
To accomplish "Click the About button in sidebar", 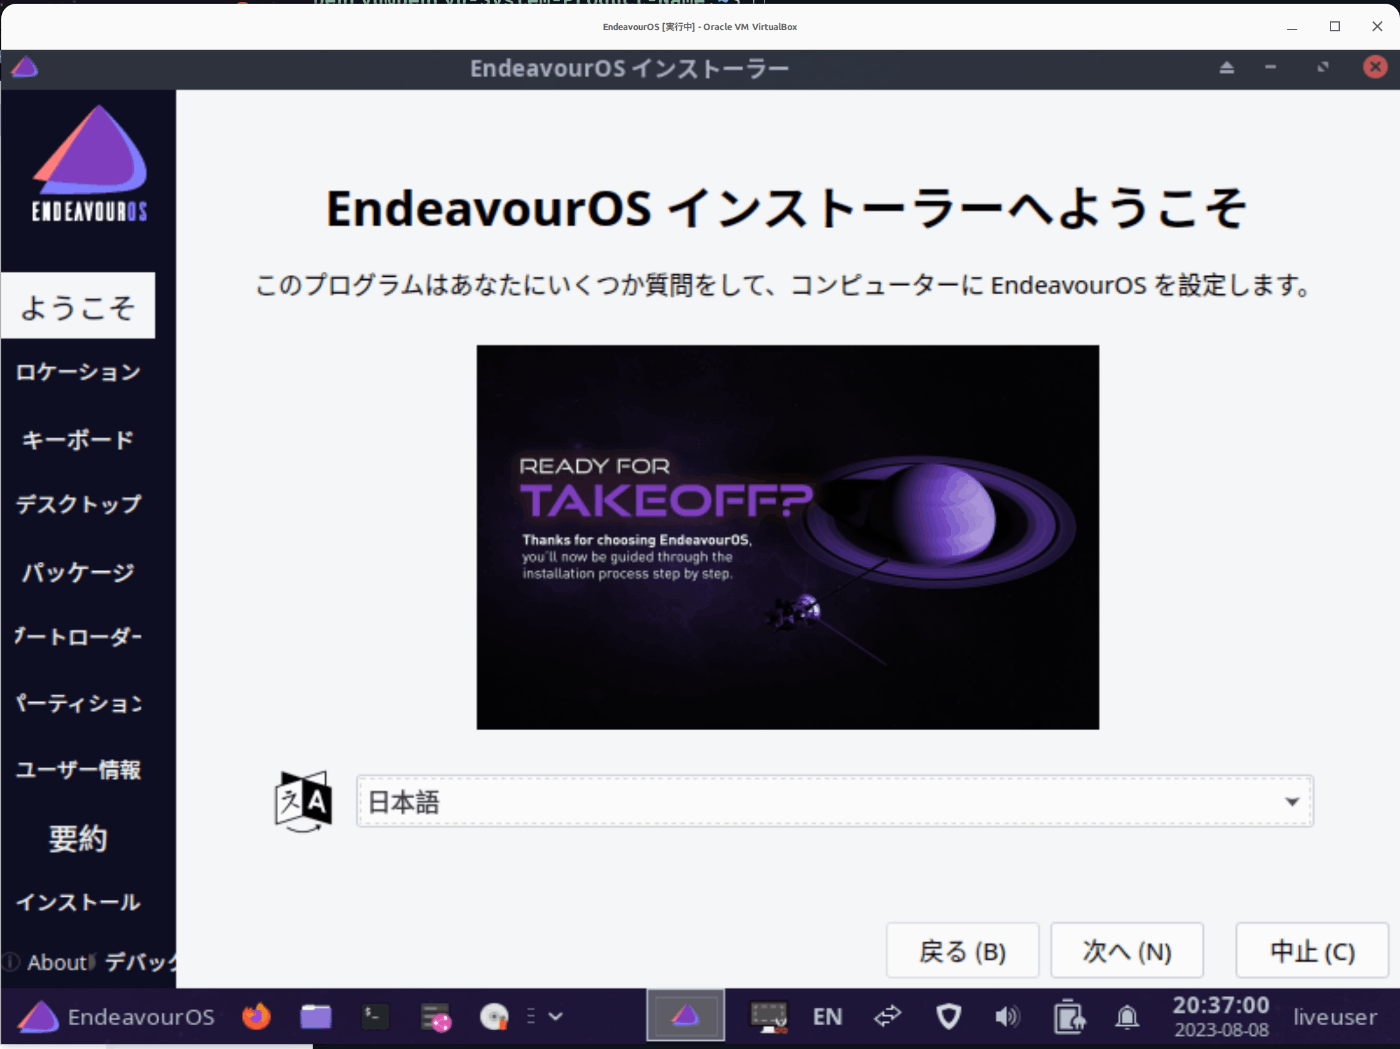I will pyautogui.click(x=46, y=963).
